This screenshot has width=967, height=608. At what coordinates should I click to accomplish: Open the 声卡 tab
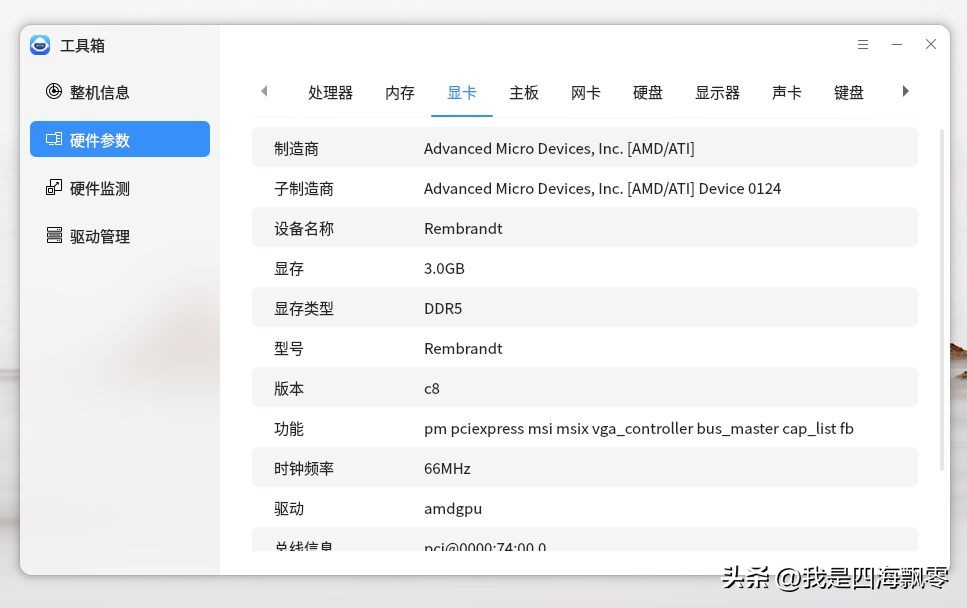coord(787,92)
